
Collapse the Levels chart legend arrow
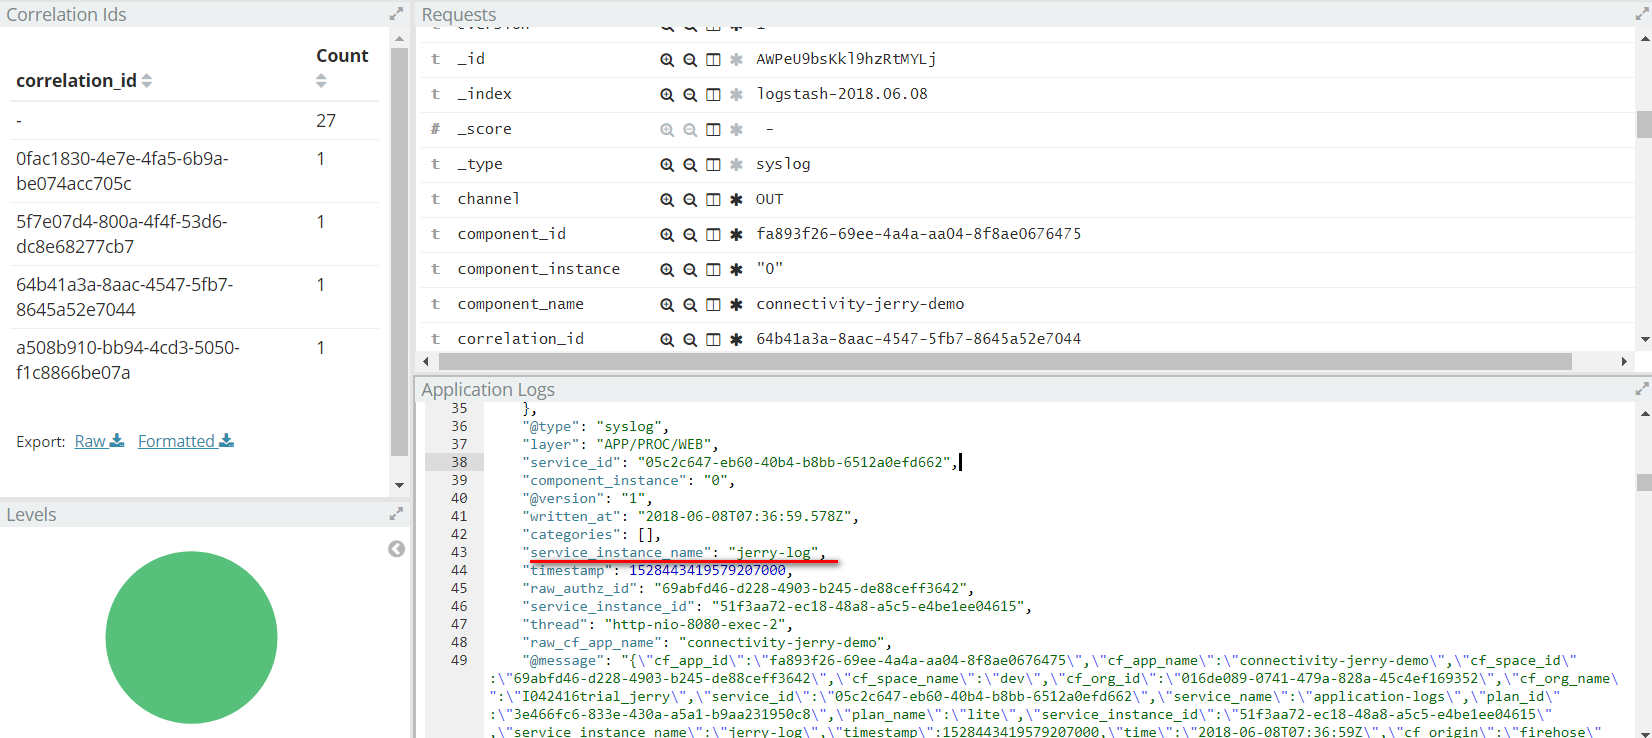(396, 549)
